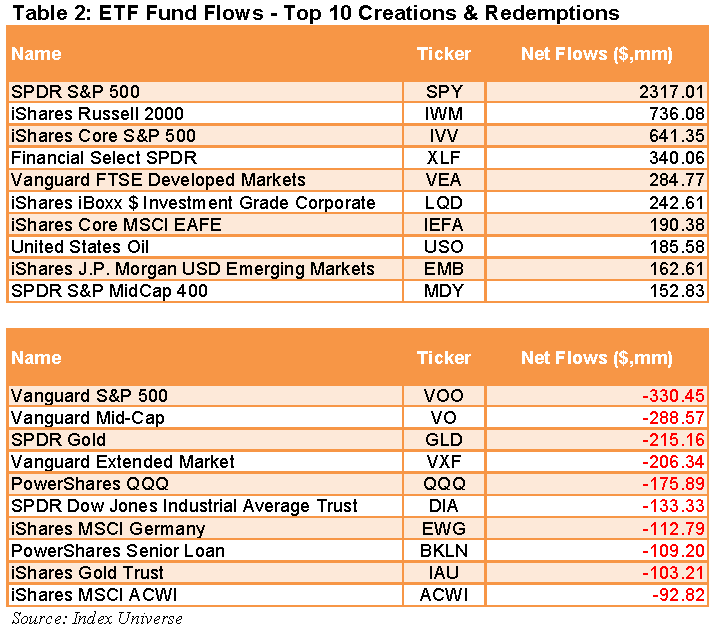Image resolution: width=718 pixels, height=631 pixels.
Task: Select the iShares Gold Trust name cell
Action: 86,572
